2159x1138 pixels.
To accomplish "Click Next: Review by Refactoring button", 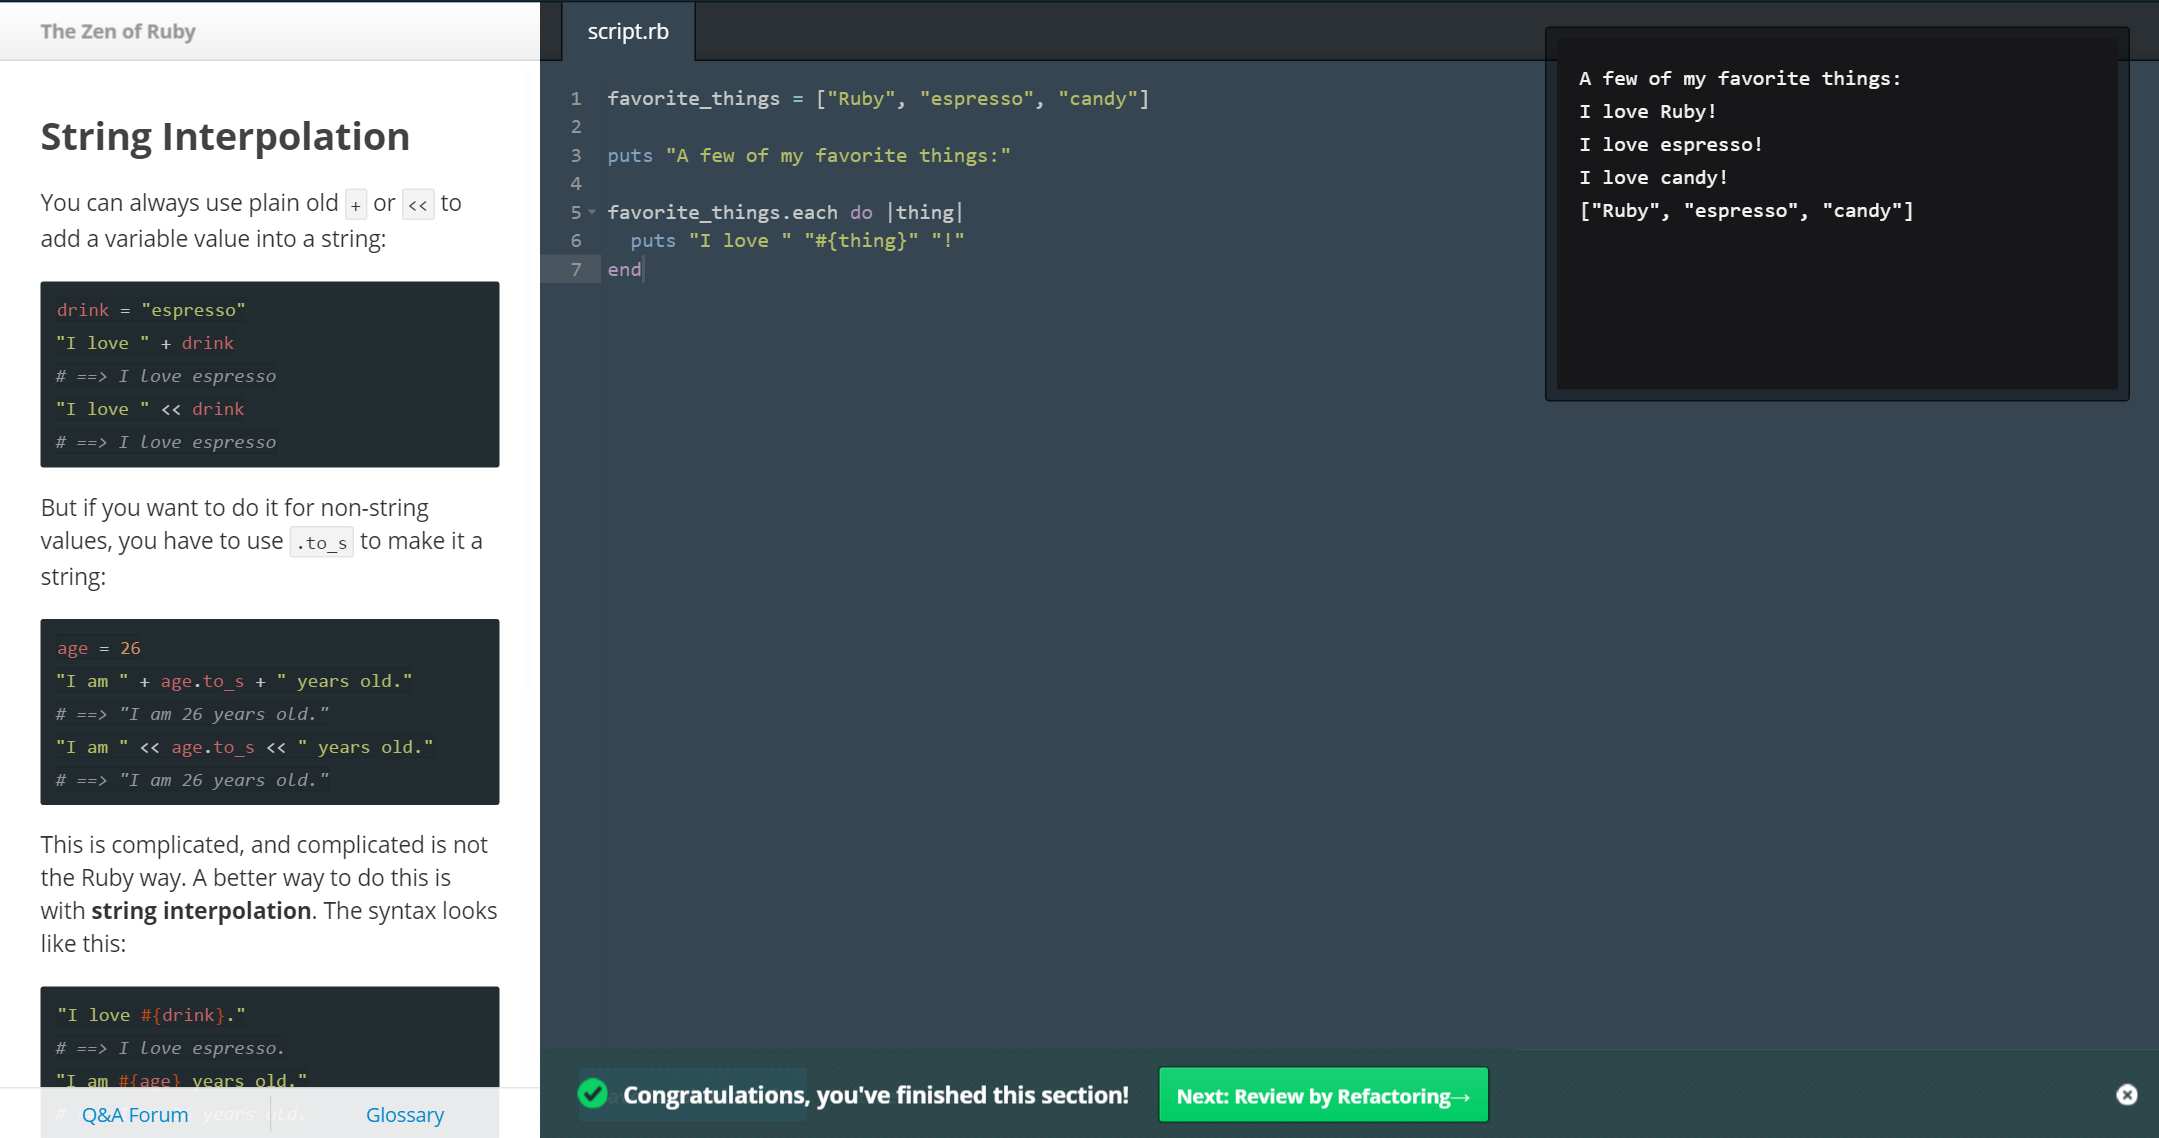I will (1323, 1096).
